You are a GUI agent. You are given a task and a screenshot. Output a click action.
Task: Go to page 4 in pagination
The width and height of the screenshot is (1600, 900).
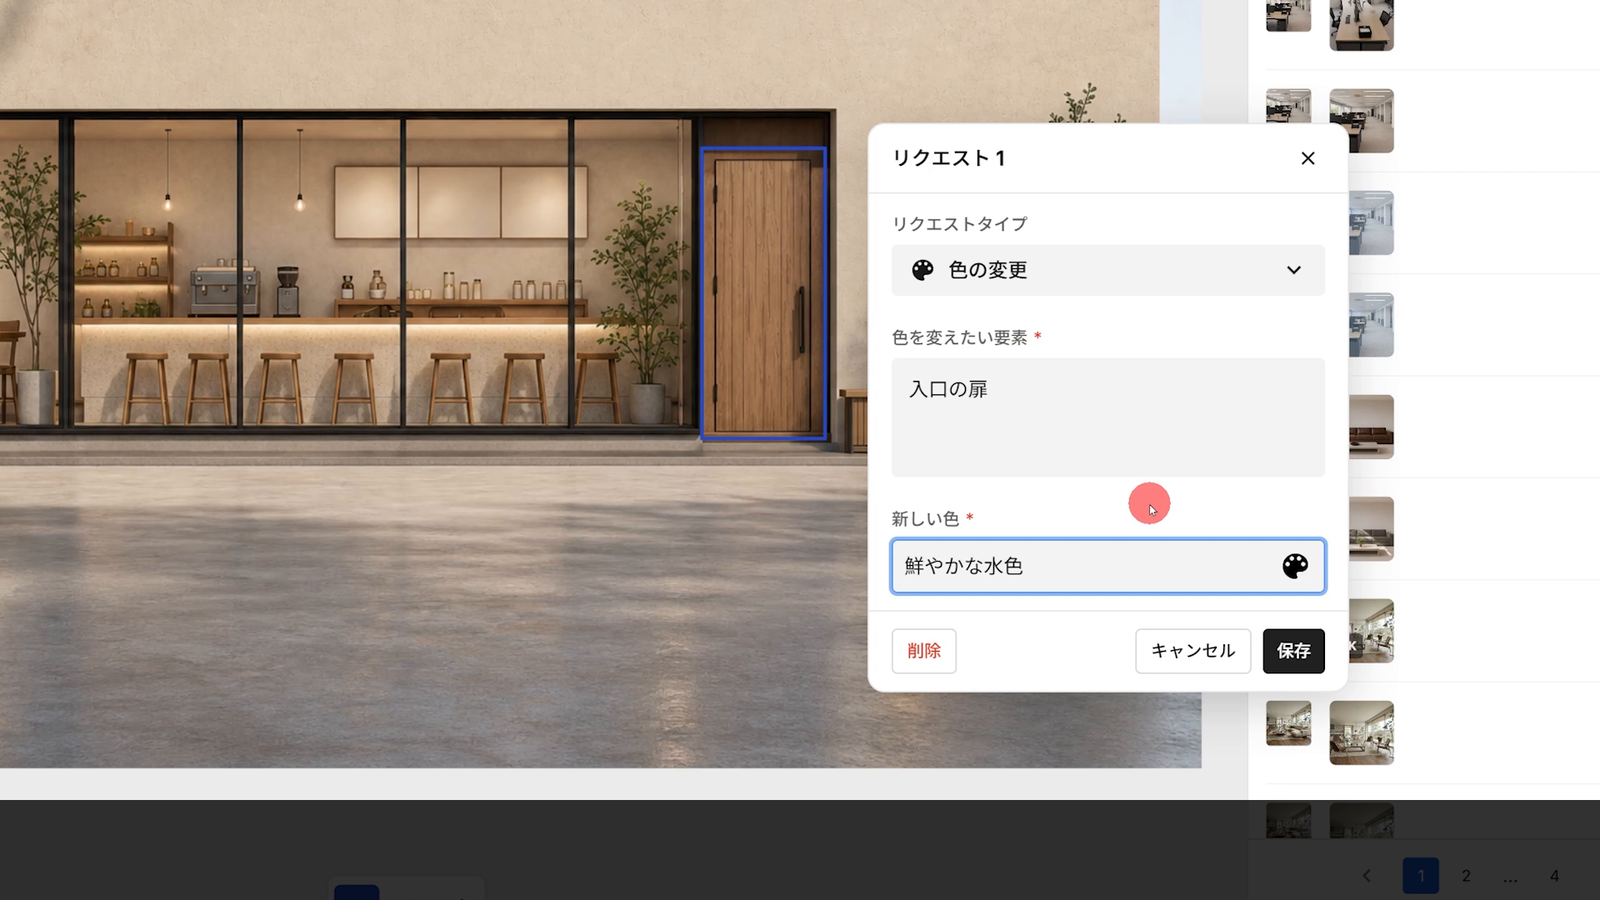pos(1554,876)
